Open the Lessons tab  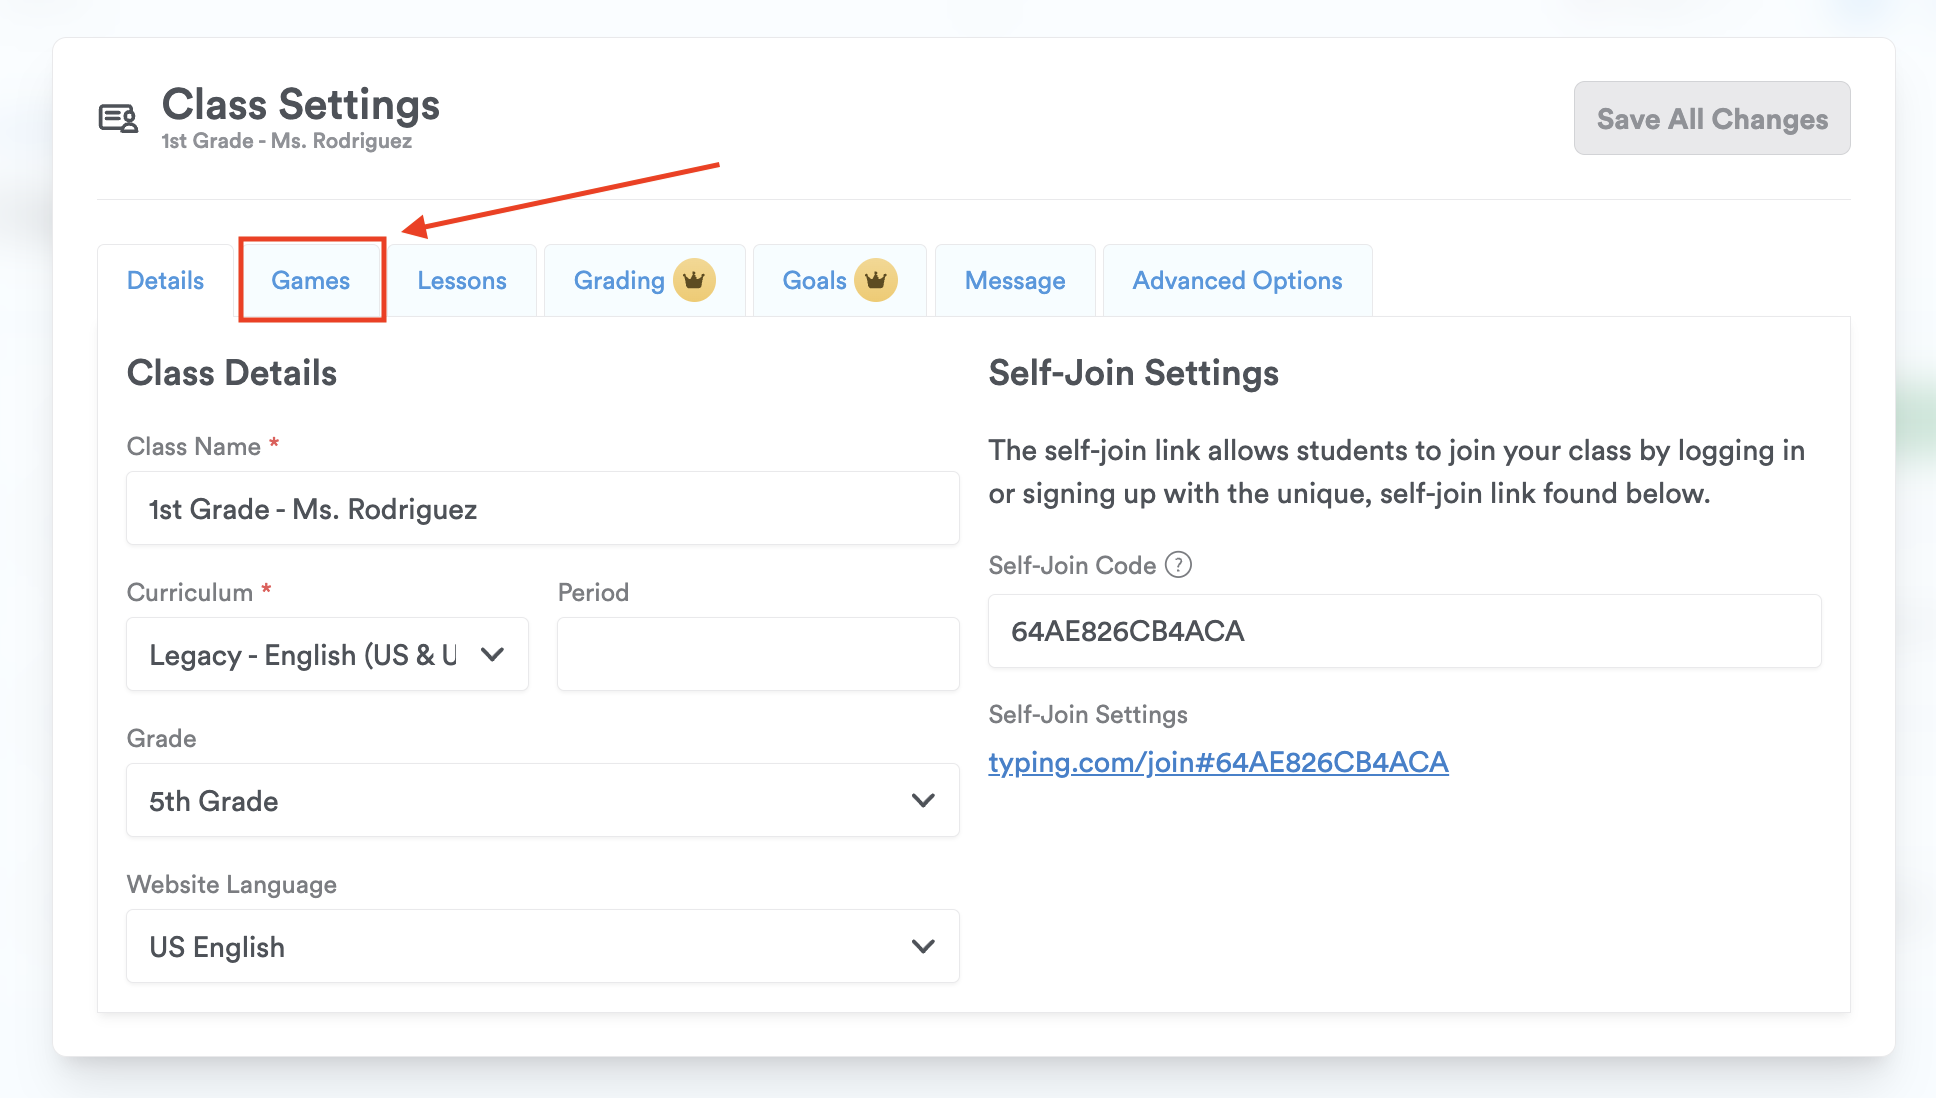coord(462,280)
